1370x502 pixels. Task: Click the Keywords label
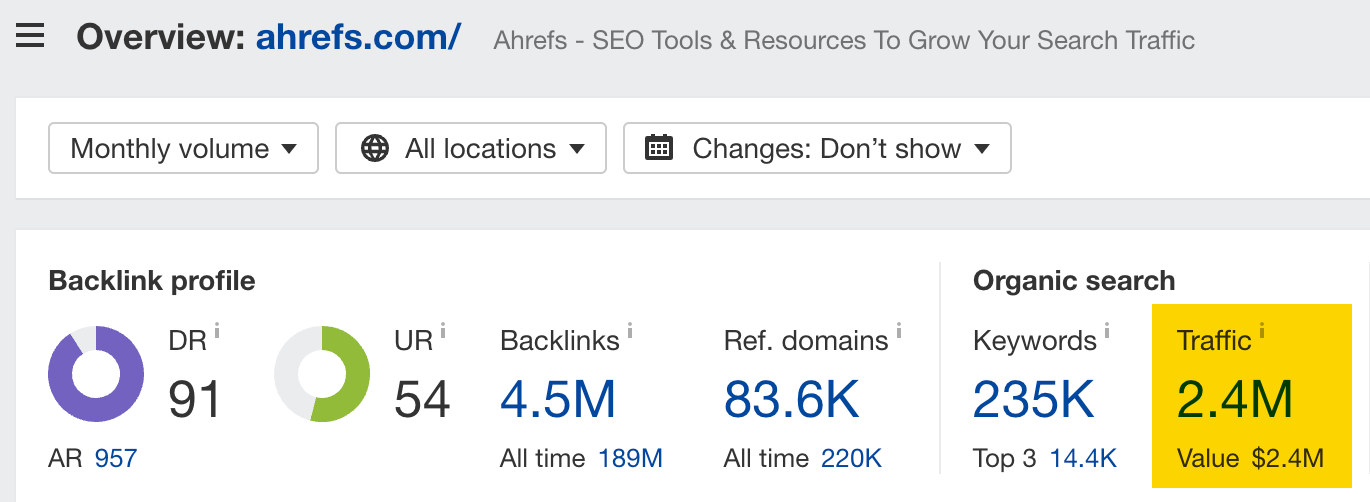point(1035,341)
